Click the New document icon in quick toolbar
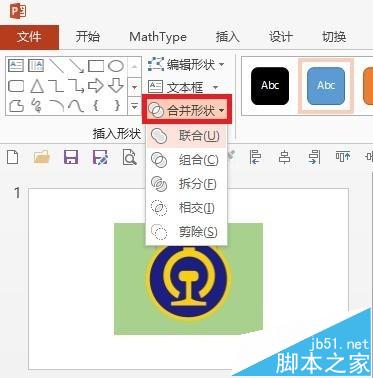373x378 pixels. coord(13,157)
